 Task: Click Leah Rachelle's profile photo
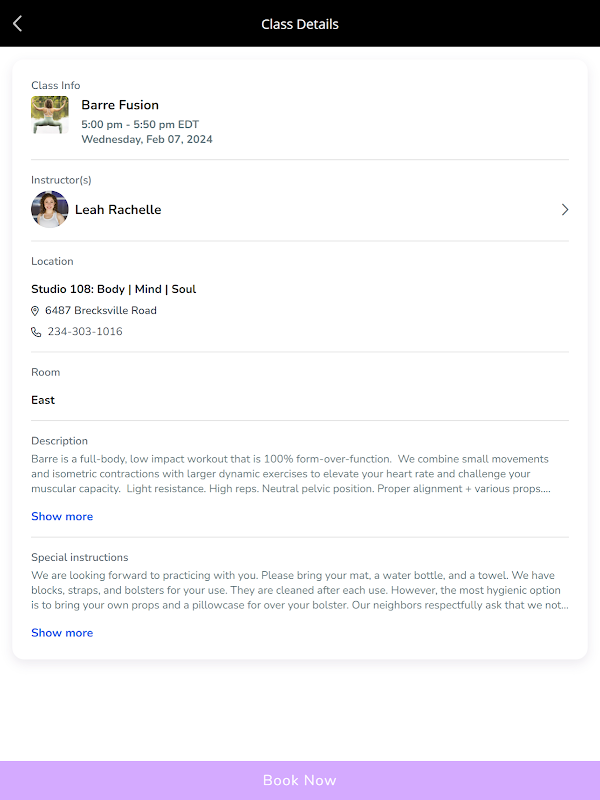[50, 210]
